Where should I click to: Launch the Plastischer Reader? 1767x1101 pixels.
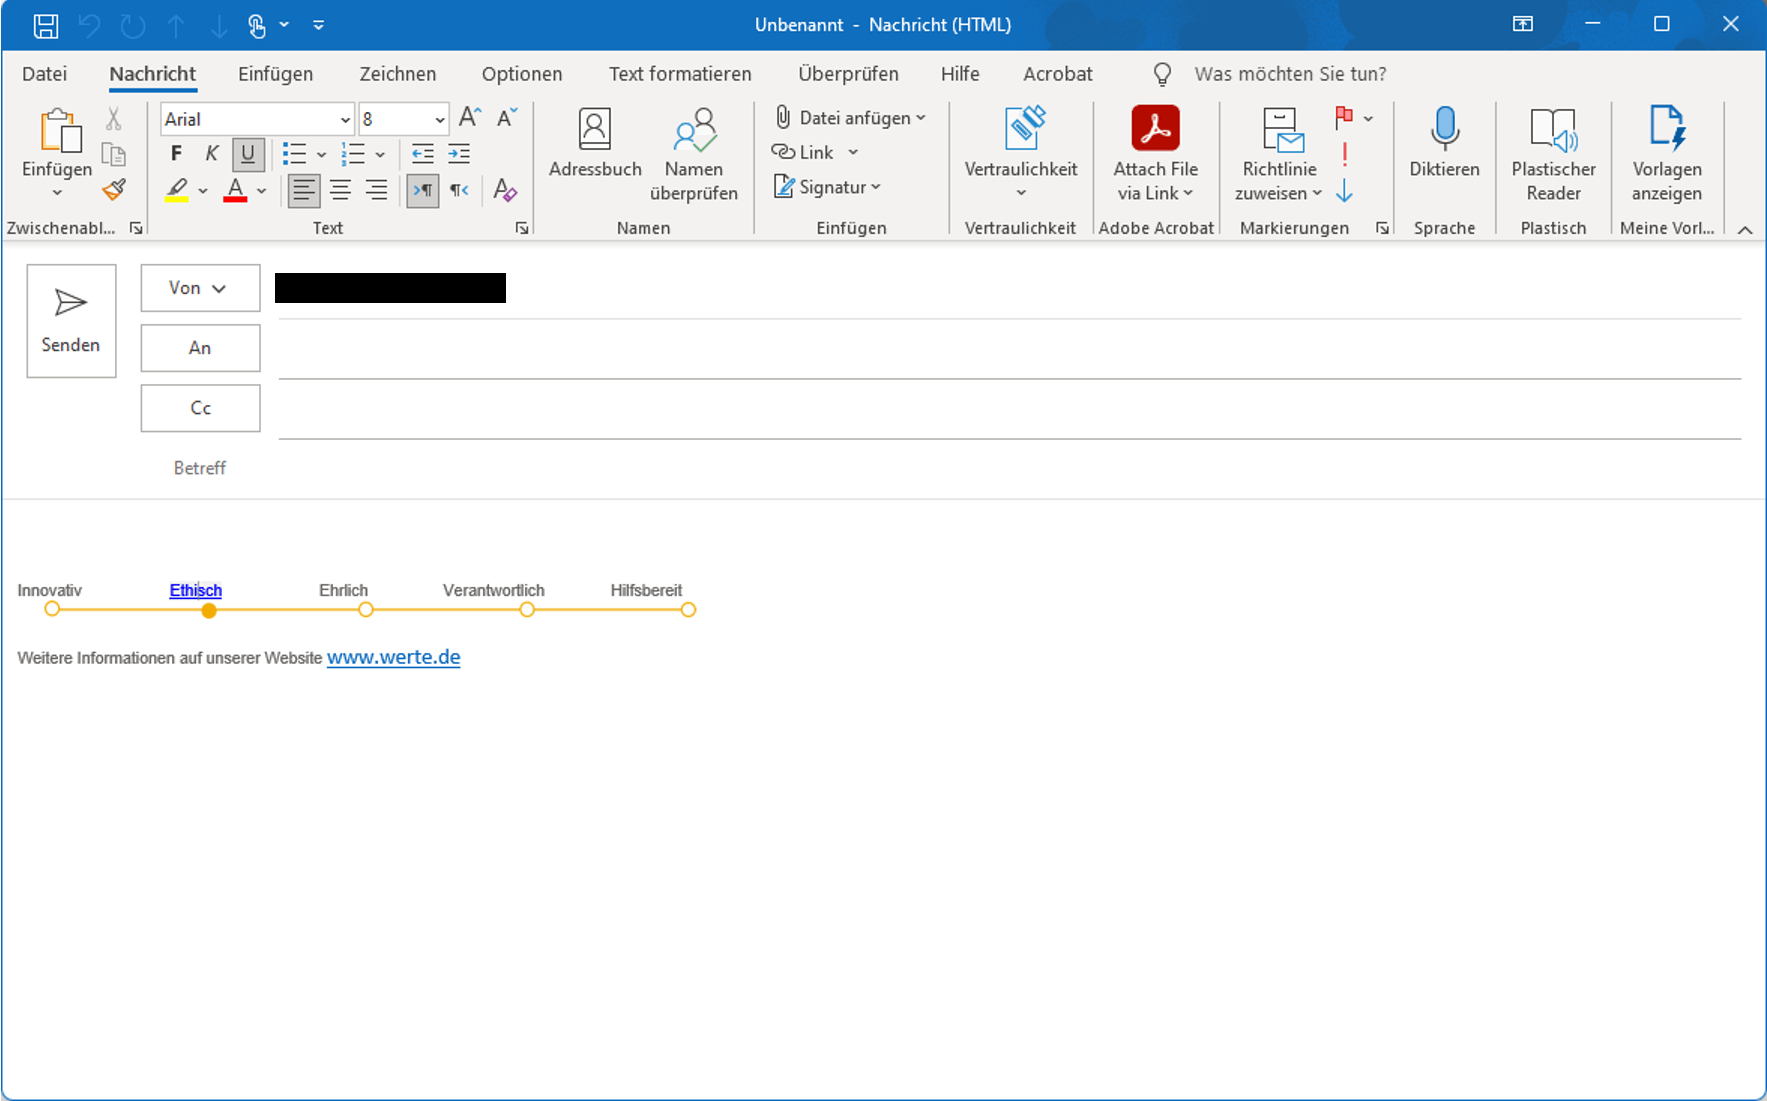[1553, 155]
